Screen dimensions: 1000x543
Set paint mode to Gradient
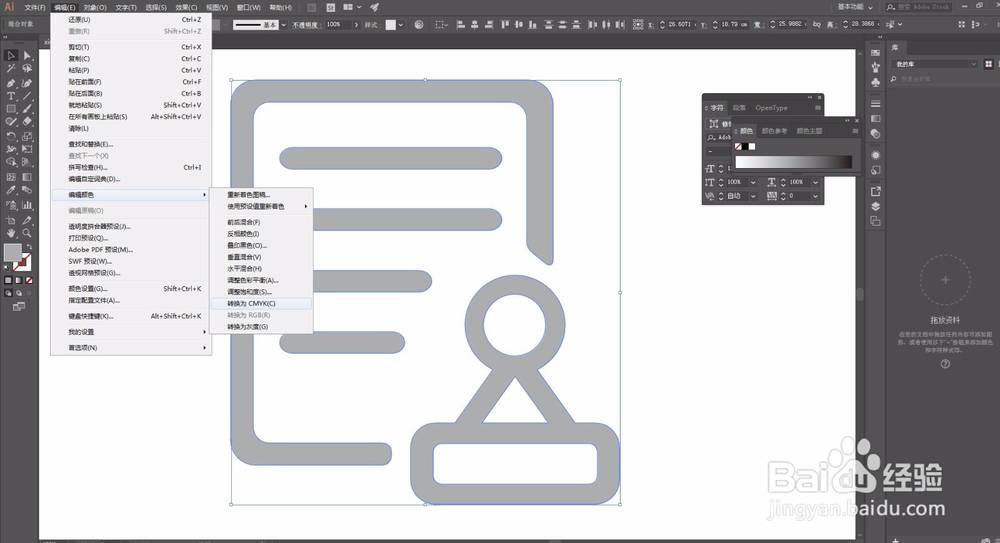[x=18, y=280]
